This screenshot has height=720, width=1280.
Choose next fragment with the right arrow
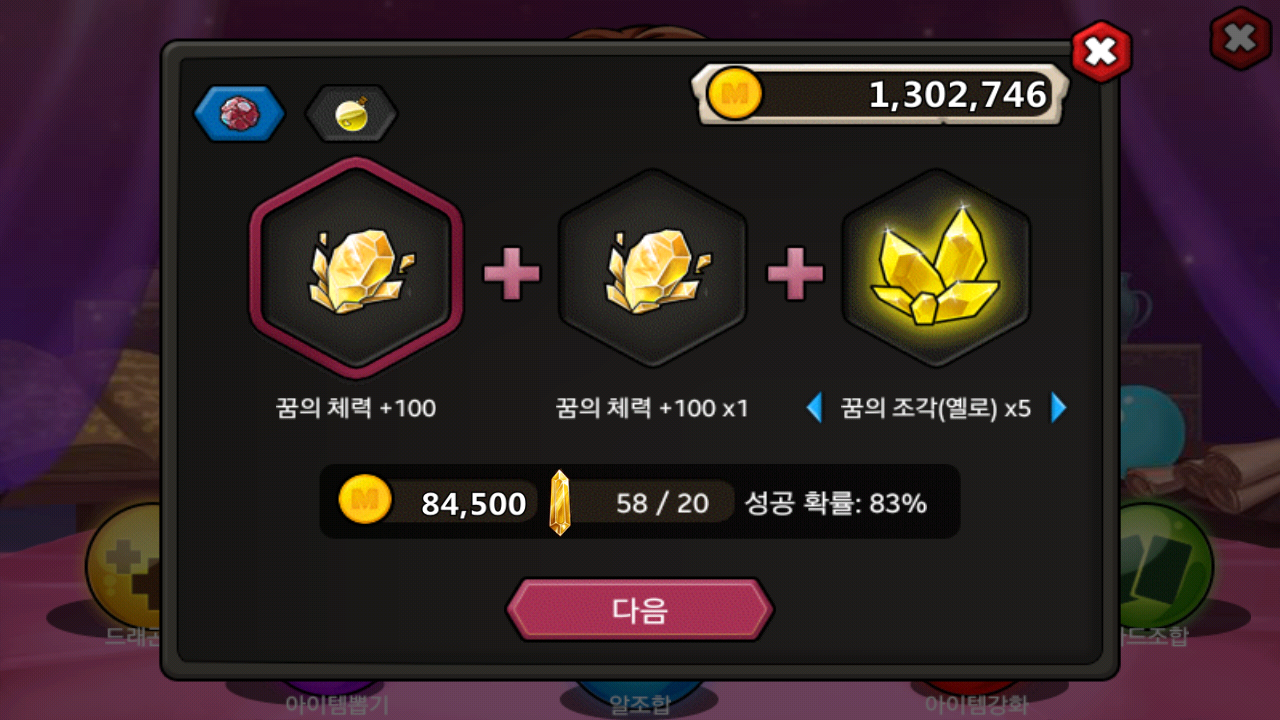(x=1059, y=408)
